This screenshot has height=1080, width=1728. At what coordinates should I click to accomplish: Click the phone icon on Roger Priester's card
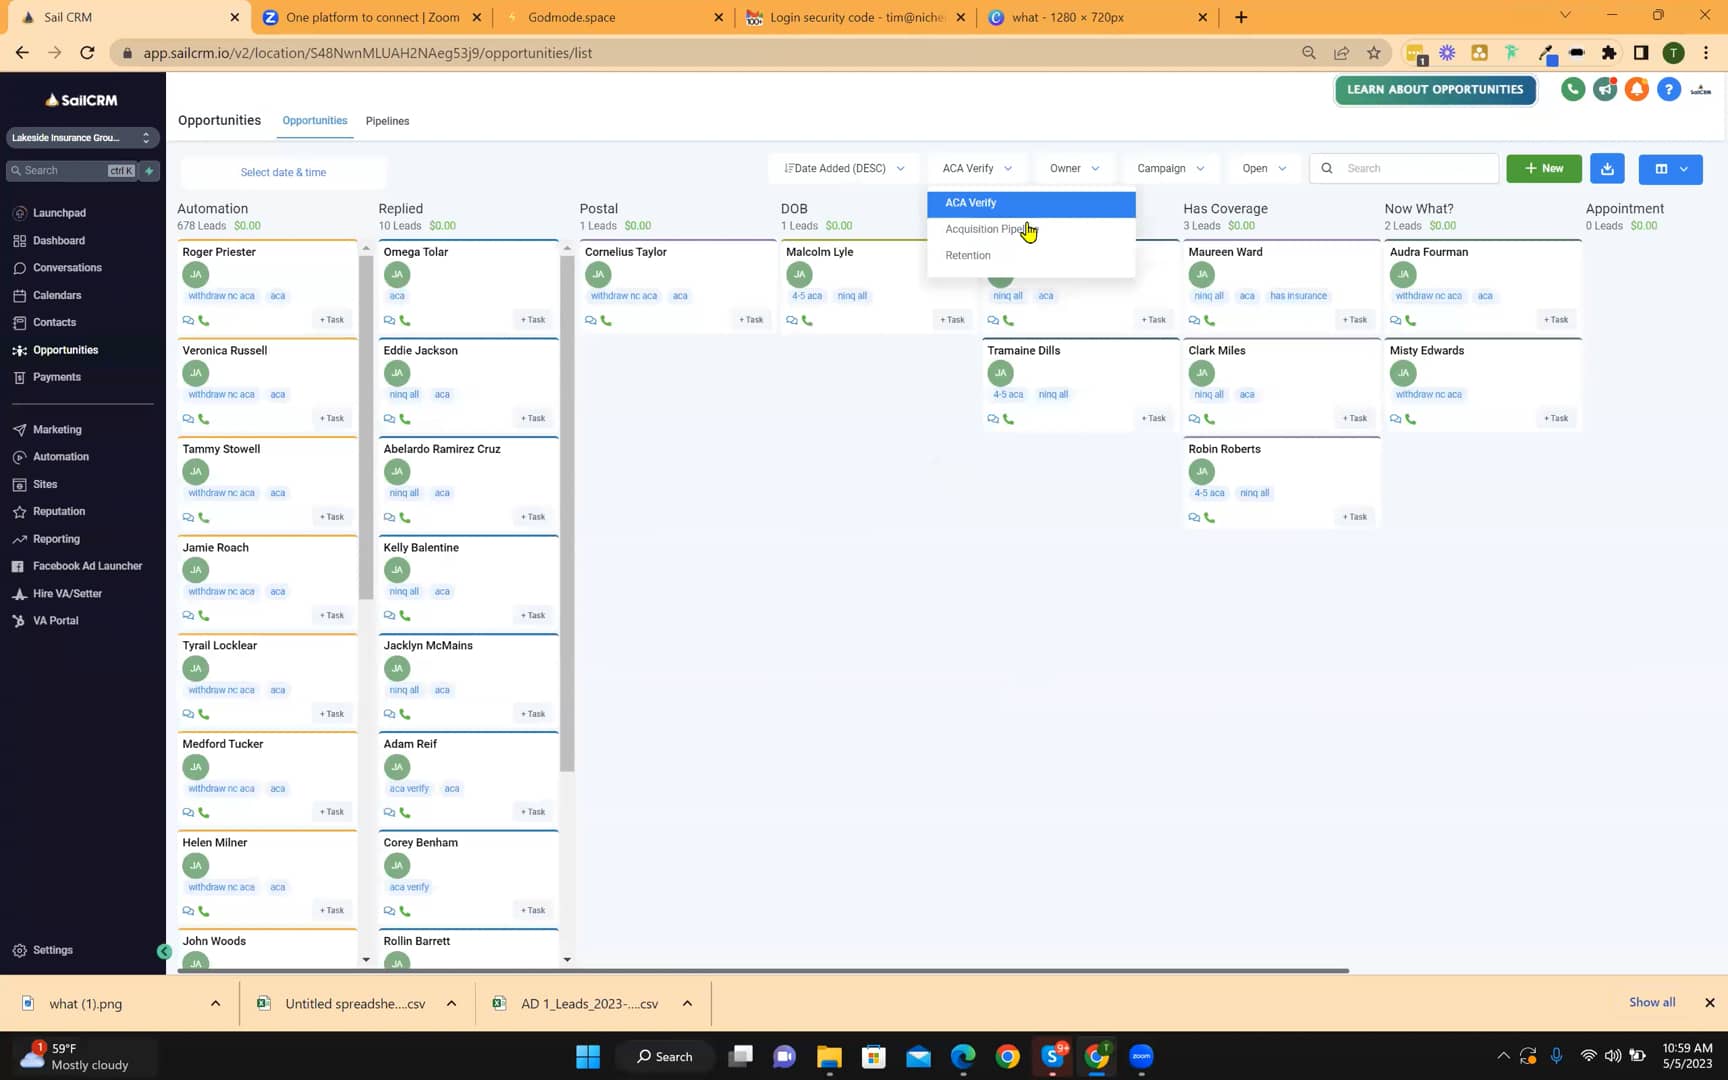point(205,320)
